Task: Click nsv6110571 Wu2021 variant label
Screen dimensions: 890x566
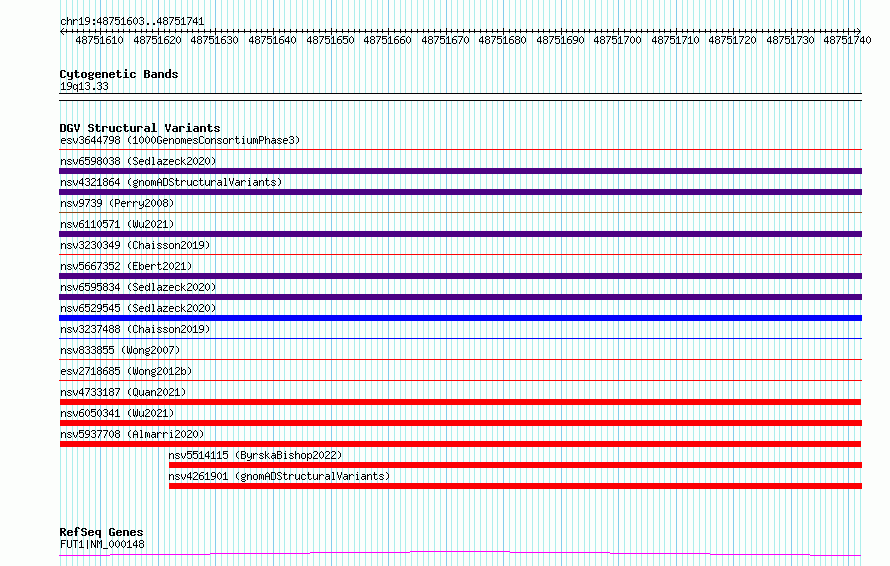Action: [117, 224]
